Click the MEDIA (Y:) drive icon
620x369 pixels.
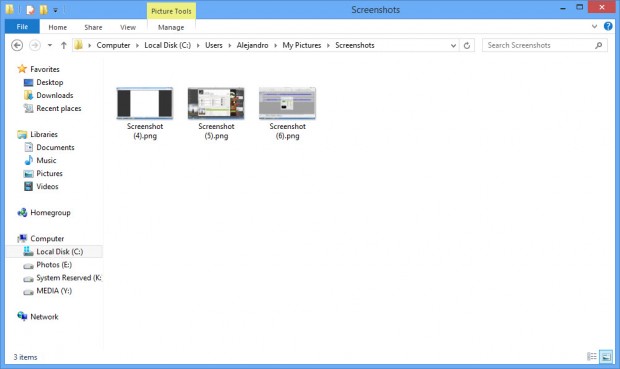click(28, 292)
